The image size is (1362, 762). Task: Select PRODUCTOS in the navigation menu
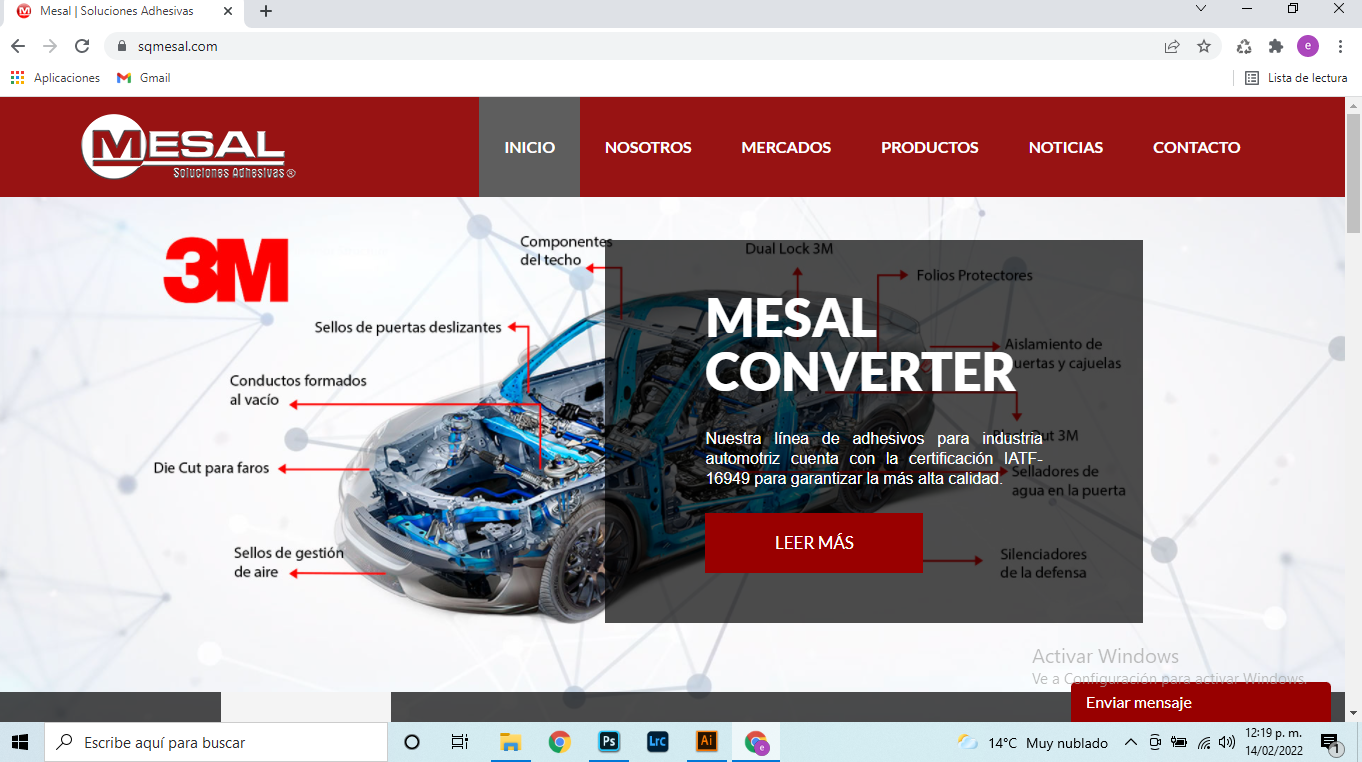click(x=929, y=147)
